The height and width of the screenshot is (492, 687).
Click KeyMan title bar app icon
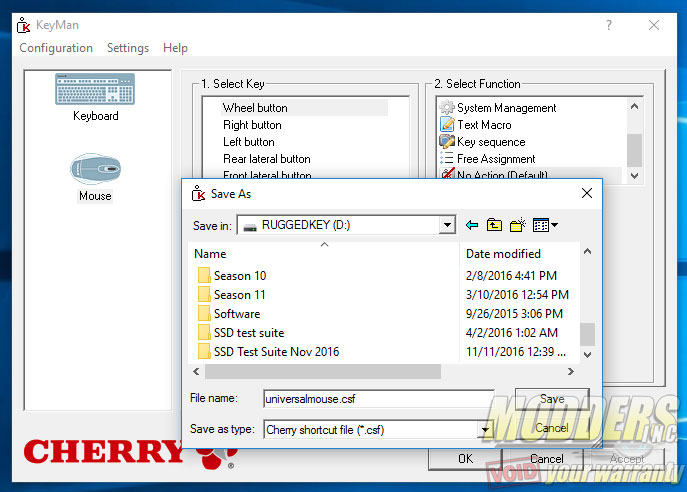(23, 25)
